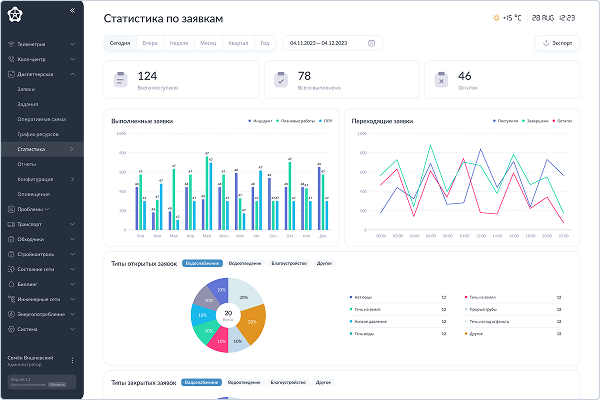Open Оперативная схема in the sidebar
This screenshot has width=600, height=400.
click(x=42, y=119)
